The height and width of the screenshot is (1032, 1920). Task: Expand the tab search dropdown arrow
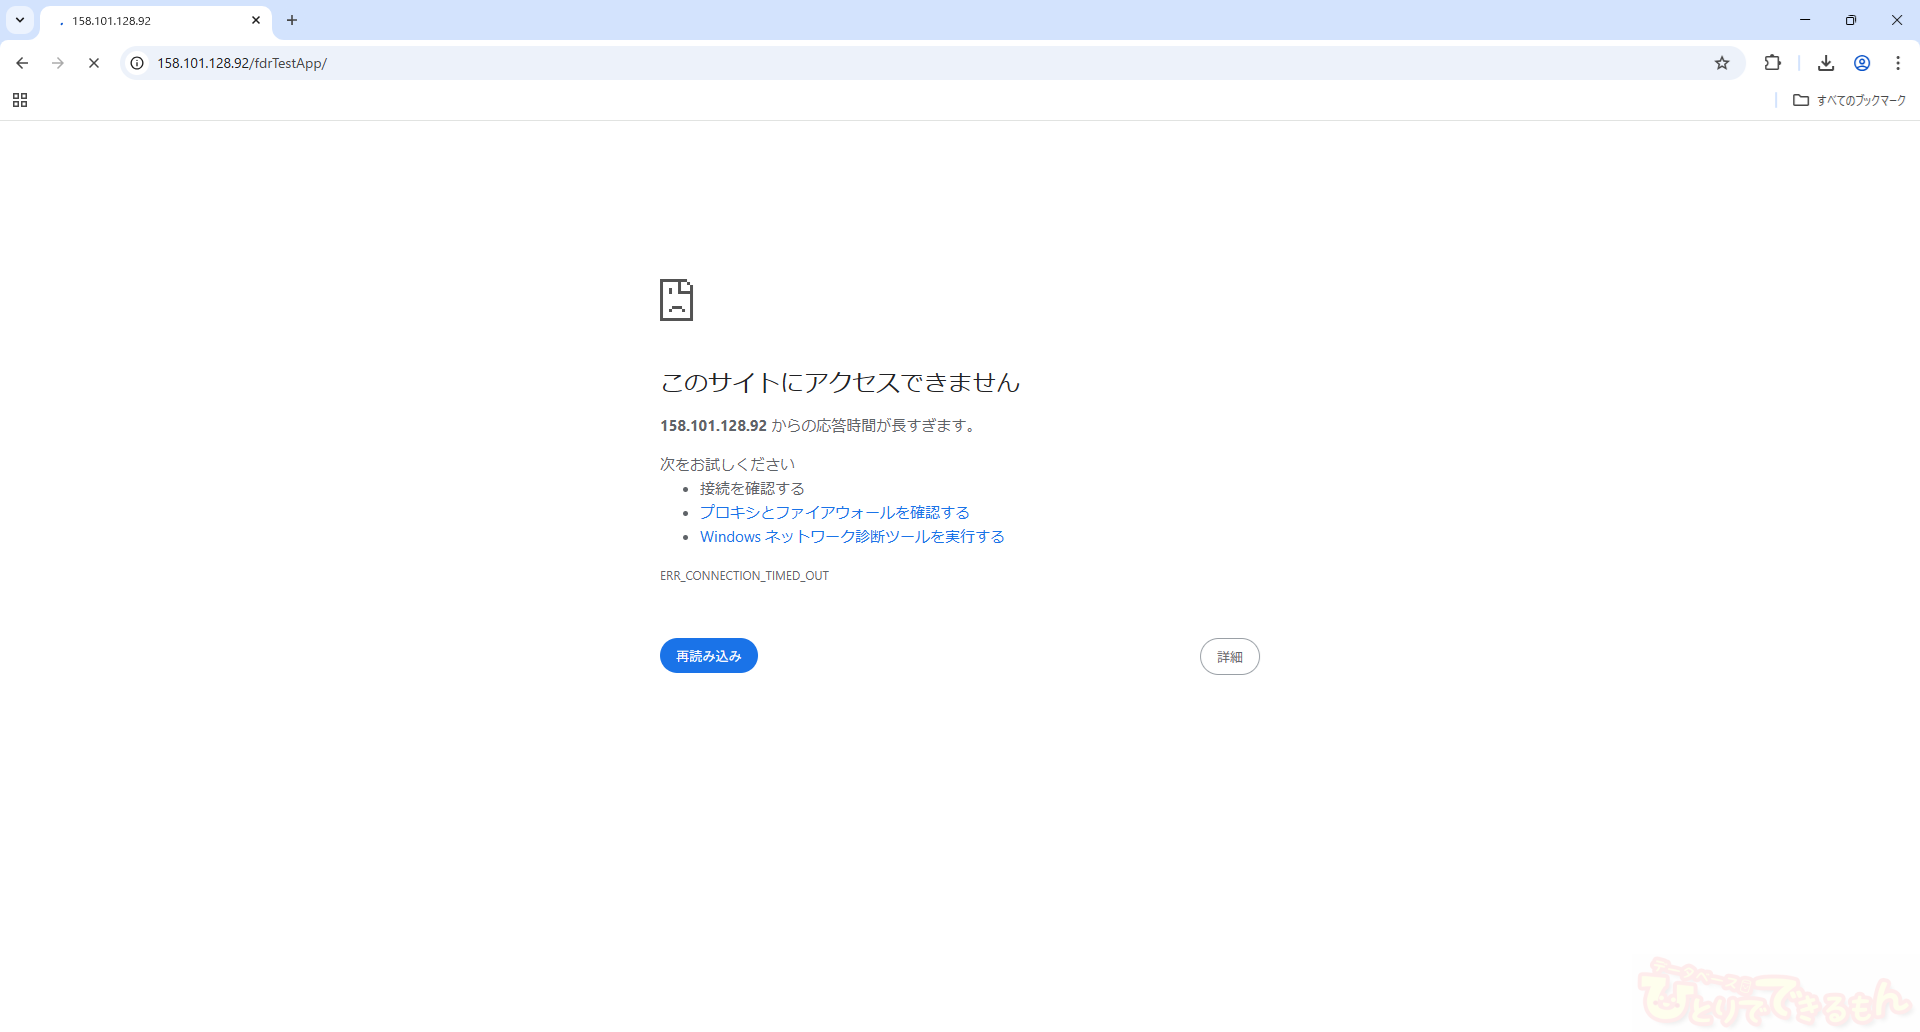(20, 20)
